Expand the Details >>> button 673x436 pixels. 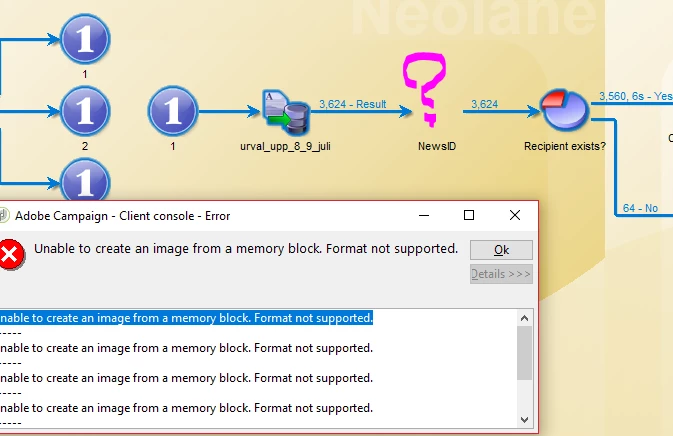tap(501, 274)
